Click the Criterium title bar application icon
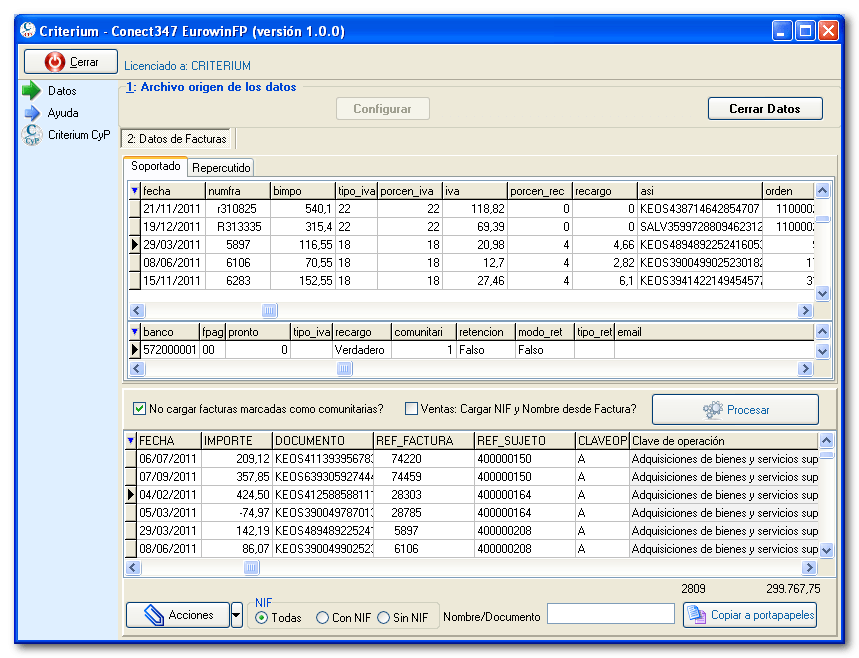 (27, 30)
